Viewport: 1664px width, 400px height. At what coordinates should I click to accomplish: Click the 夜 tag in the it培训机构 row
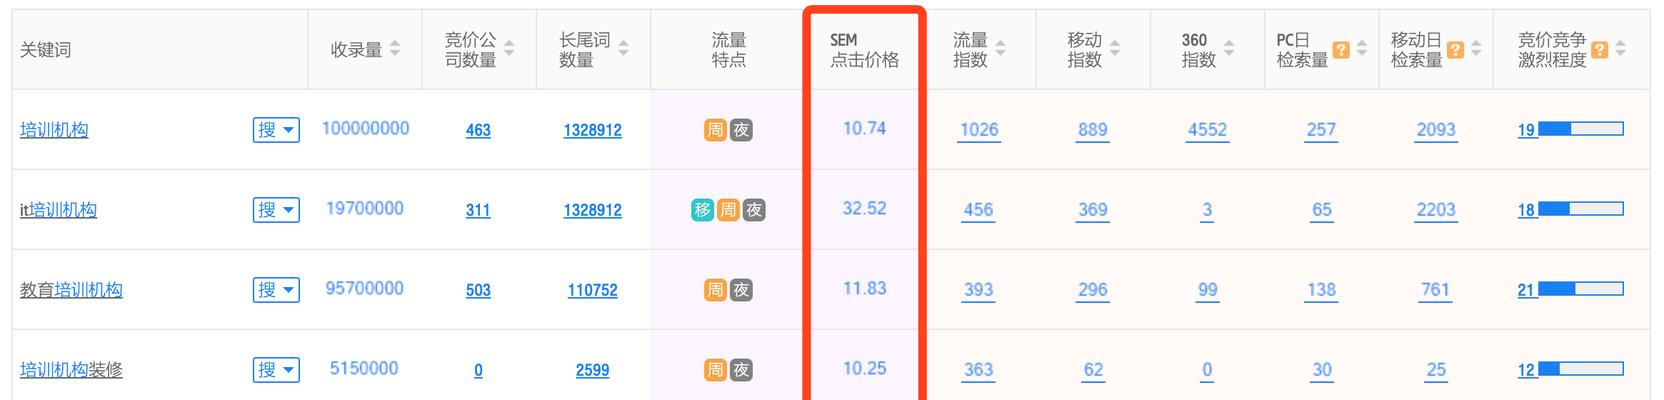click(x=754, y=210)
